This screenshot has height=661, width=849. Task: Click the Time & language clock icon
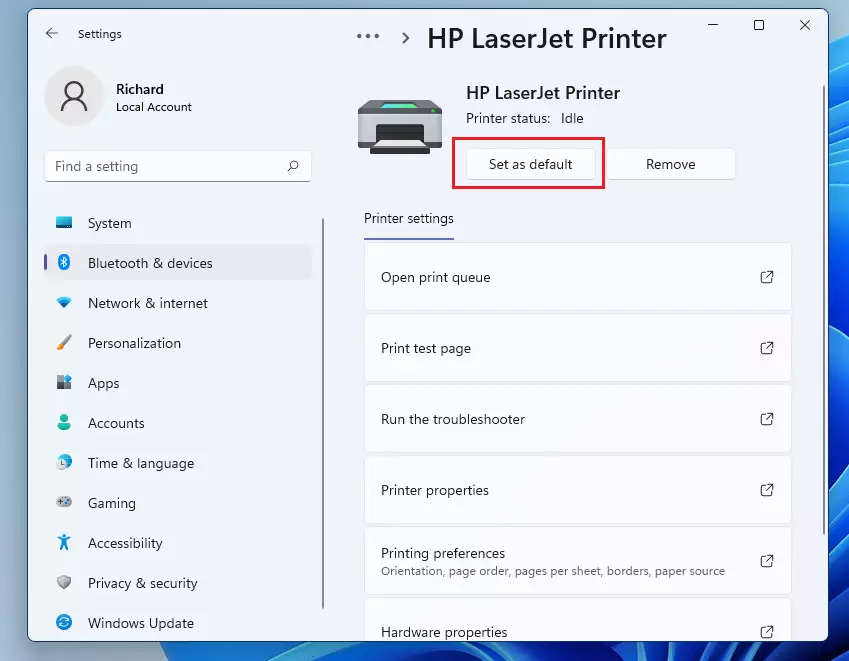[64, 462]
